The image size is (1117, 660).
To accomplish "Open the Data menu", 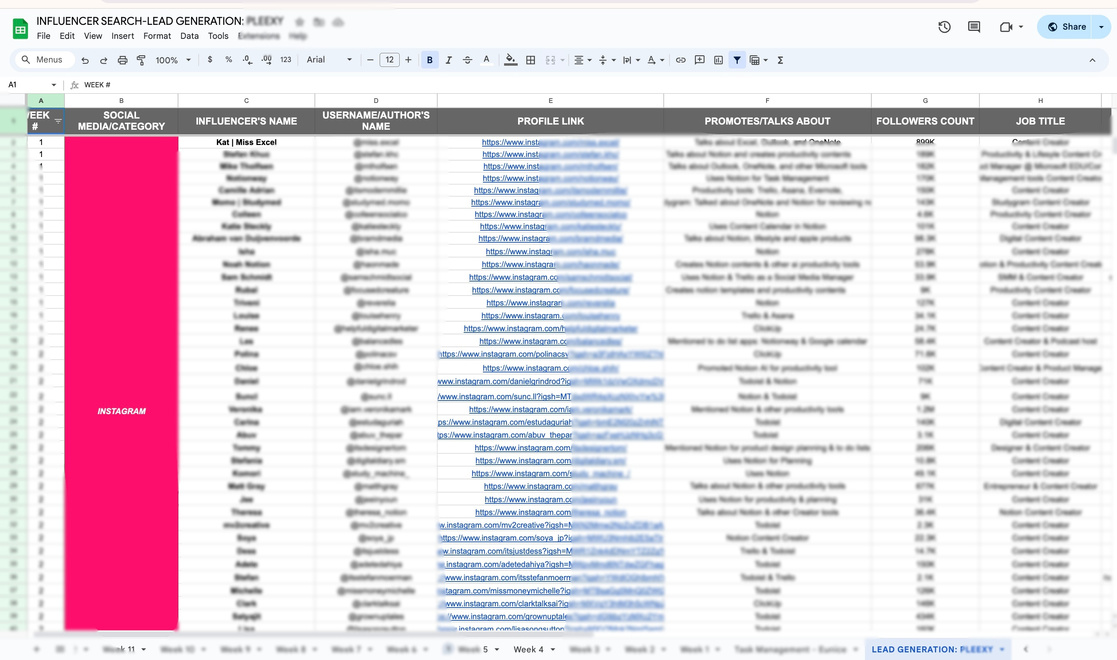I will point(189,36).
